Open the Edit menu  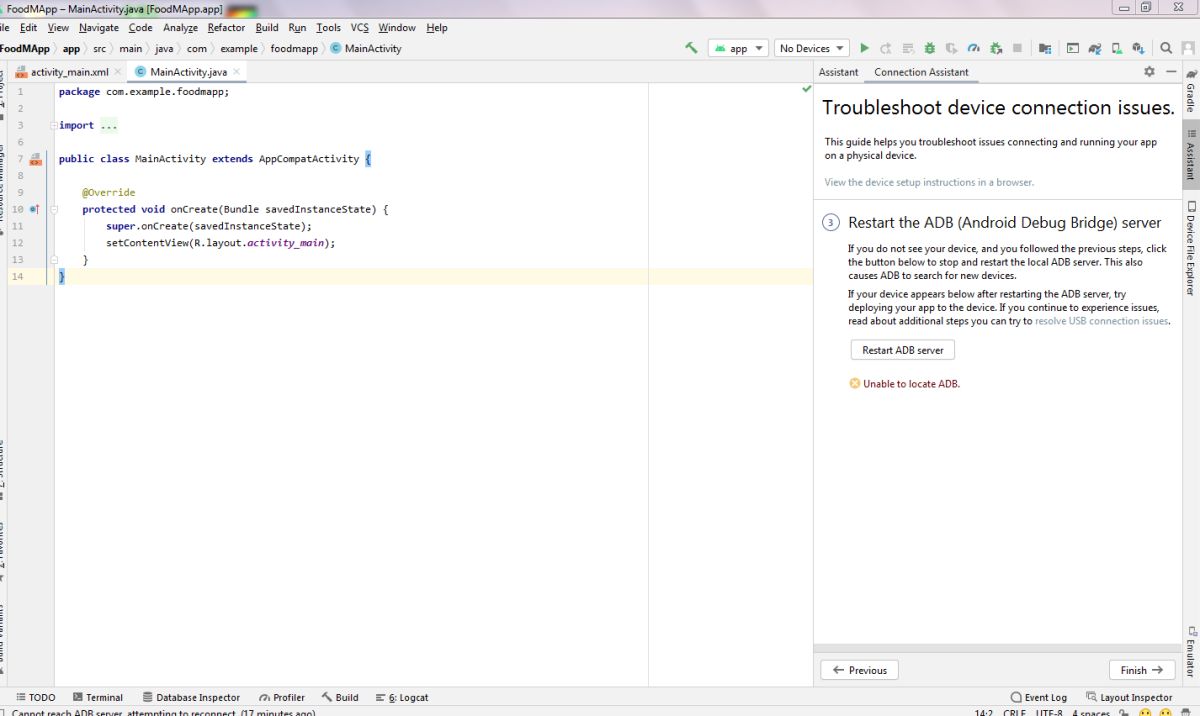28,28
